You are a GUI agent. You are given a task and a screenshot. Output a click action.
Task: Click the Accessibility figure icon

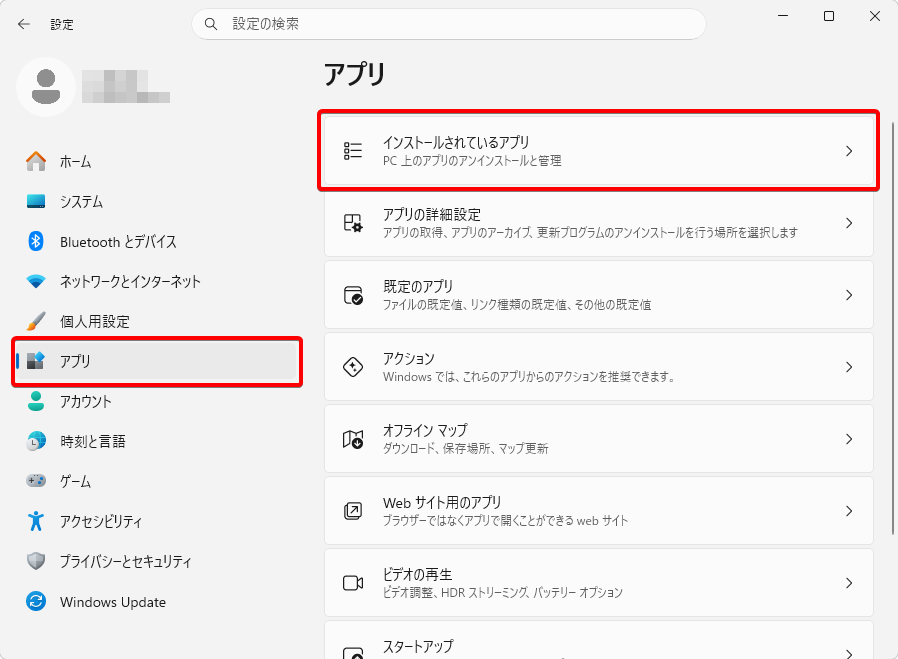point(36,521)
